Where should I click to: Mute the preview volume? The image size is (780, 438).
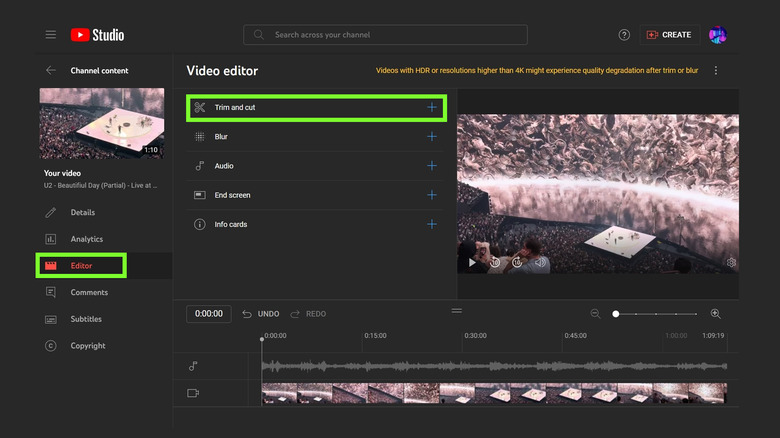point(540,262)
